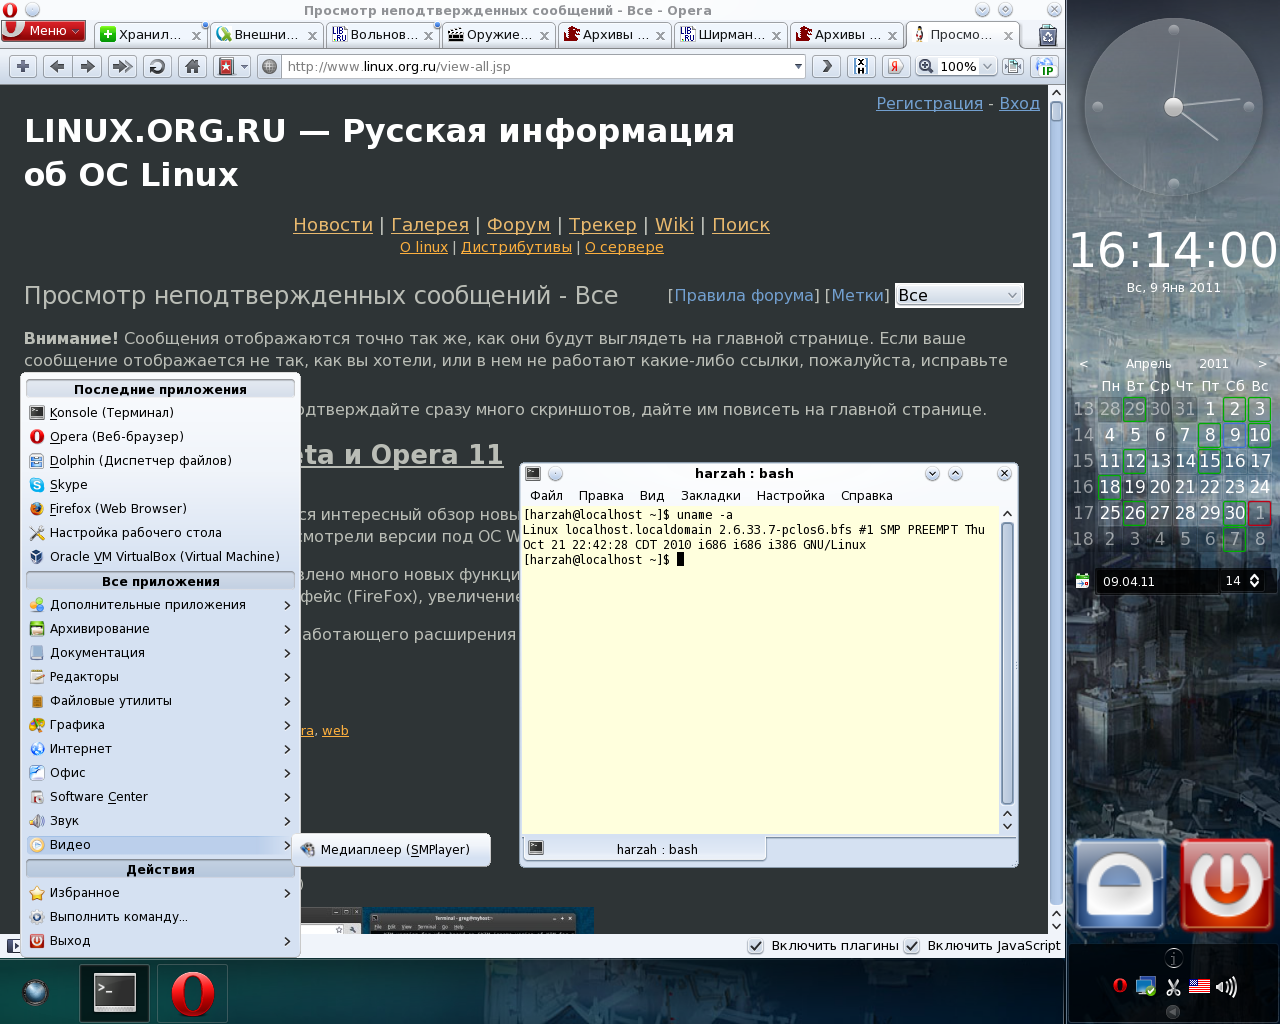Launch Медиаплеер (SMPlayer) from the submenu
Screen dimensions: 1280x1024
coord(392,849)
